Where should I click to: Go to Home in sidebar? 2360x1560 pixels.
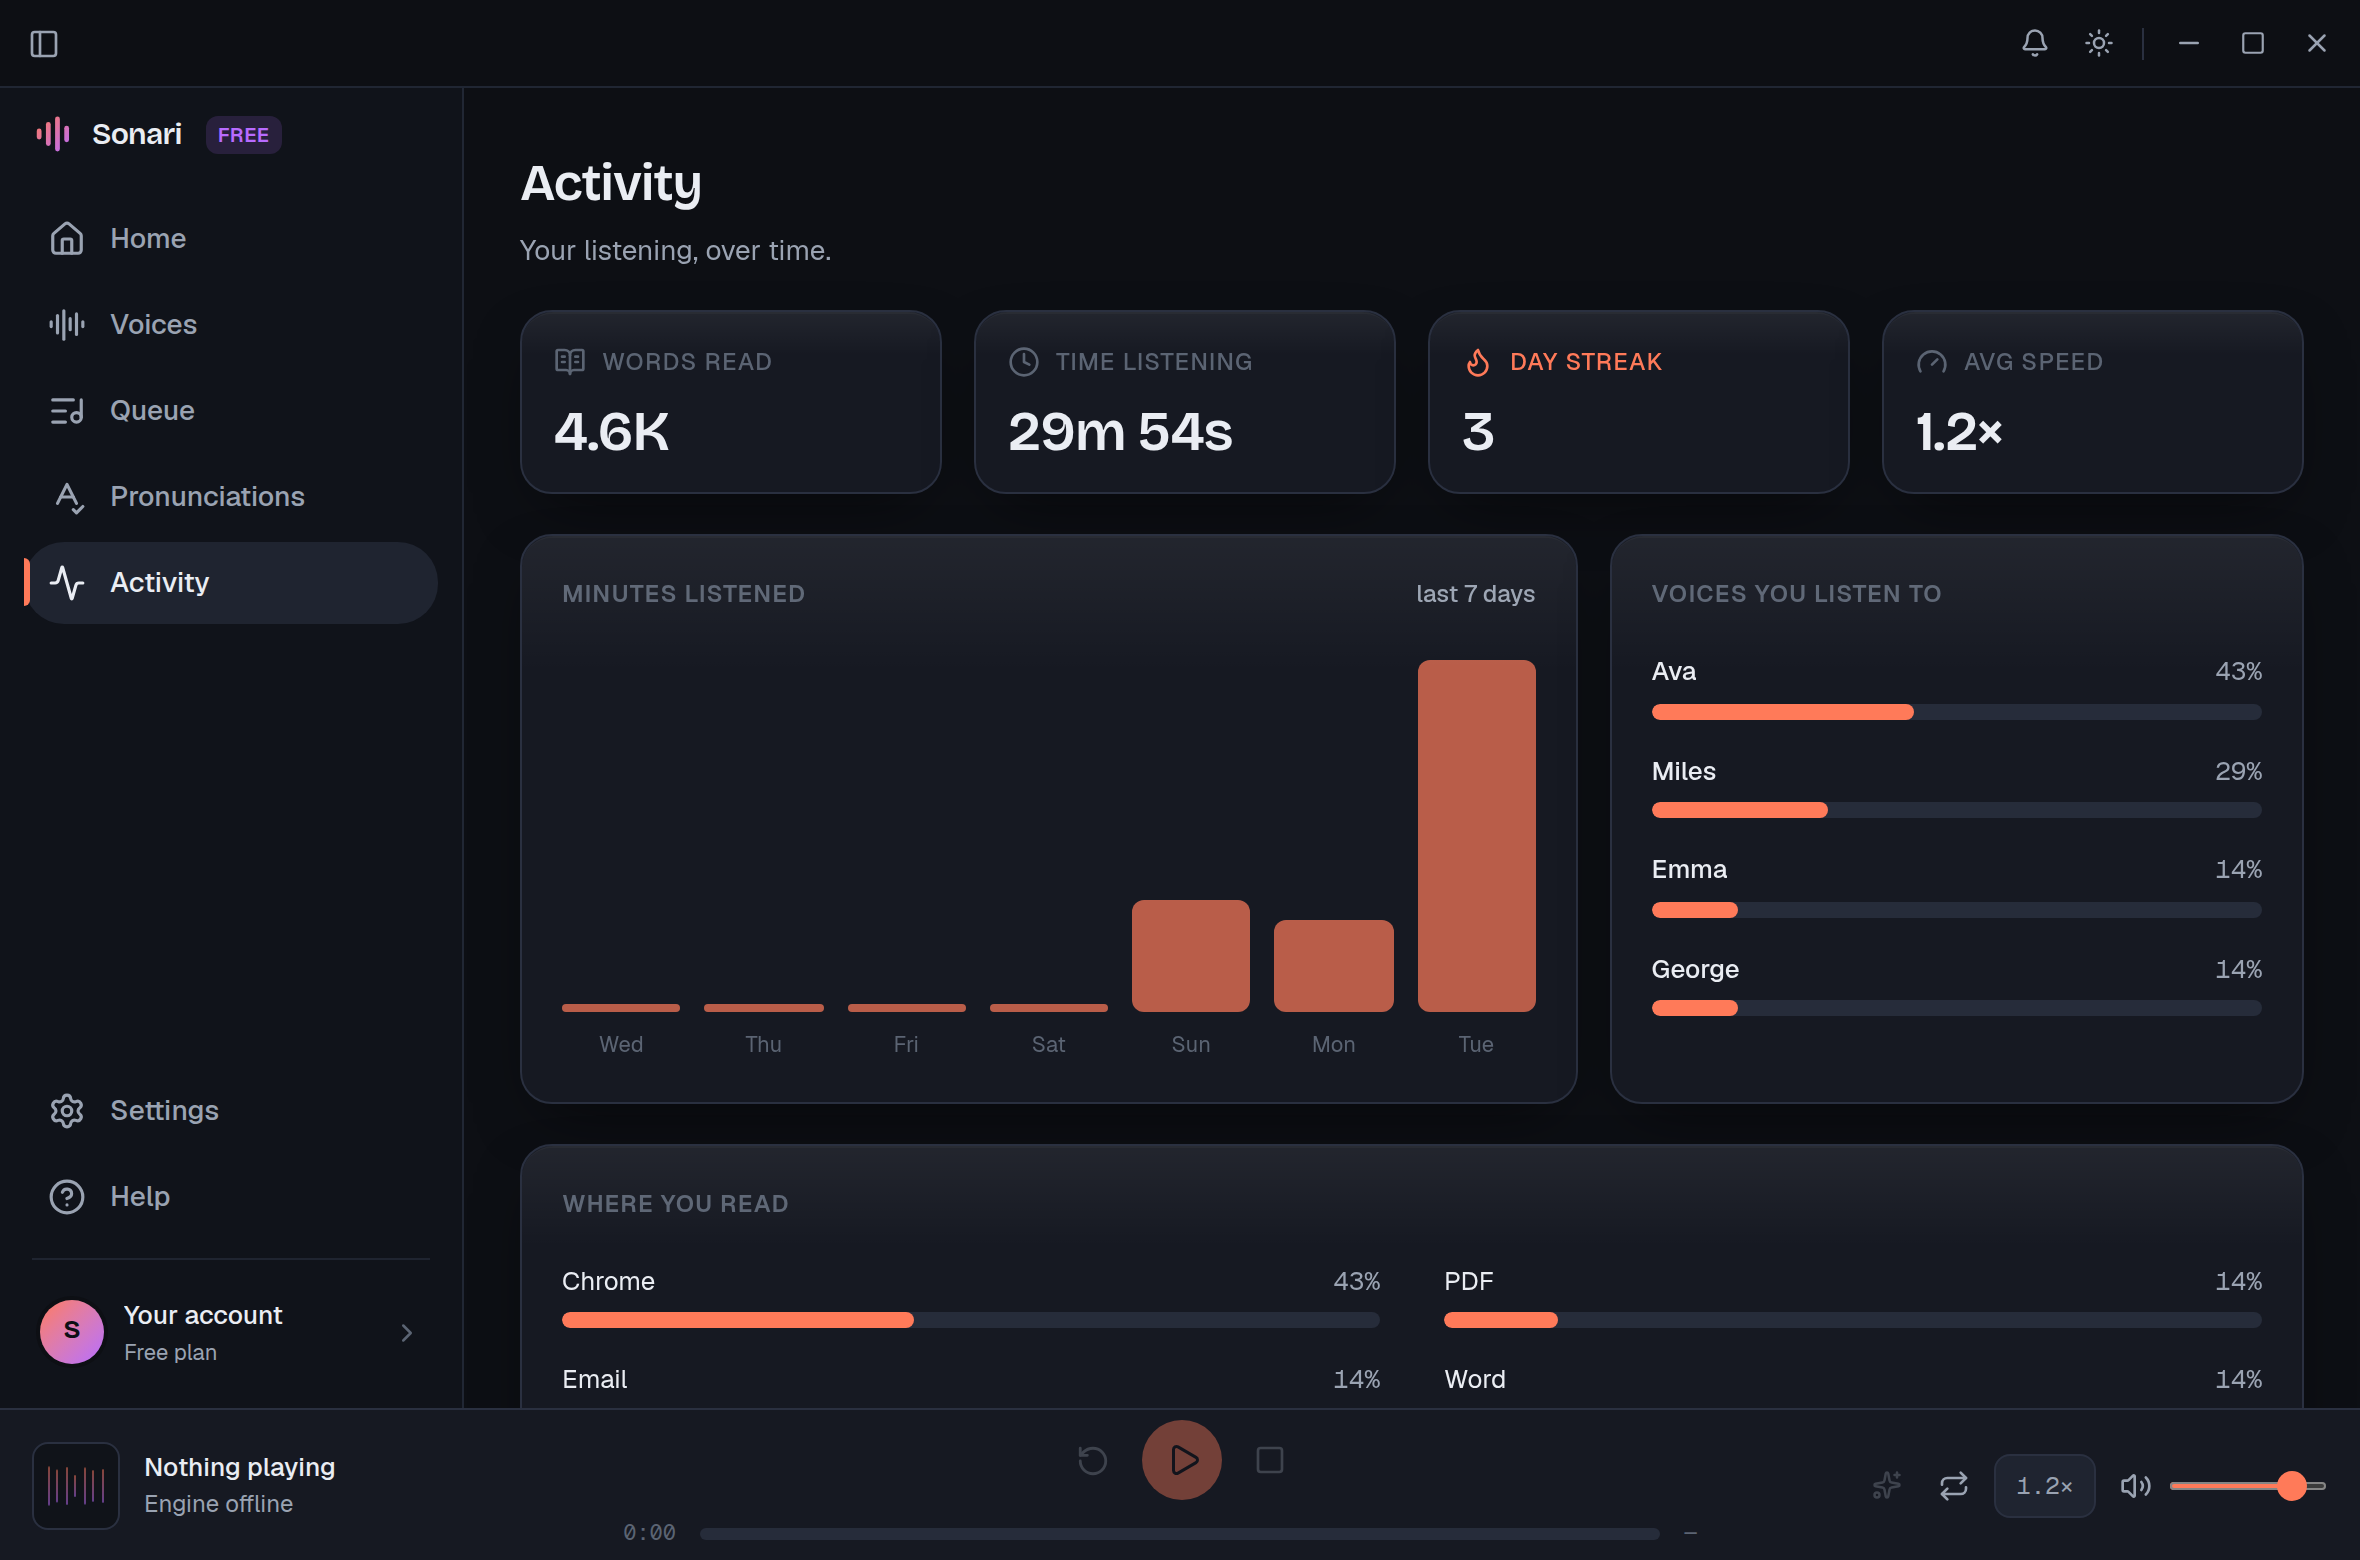coord(231,238)
